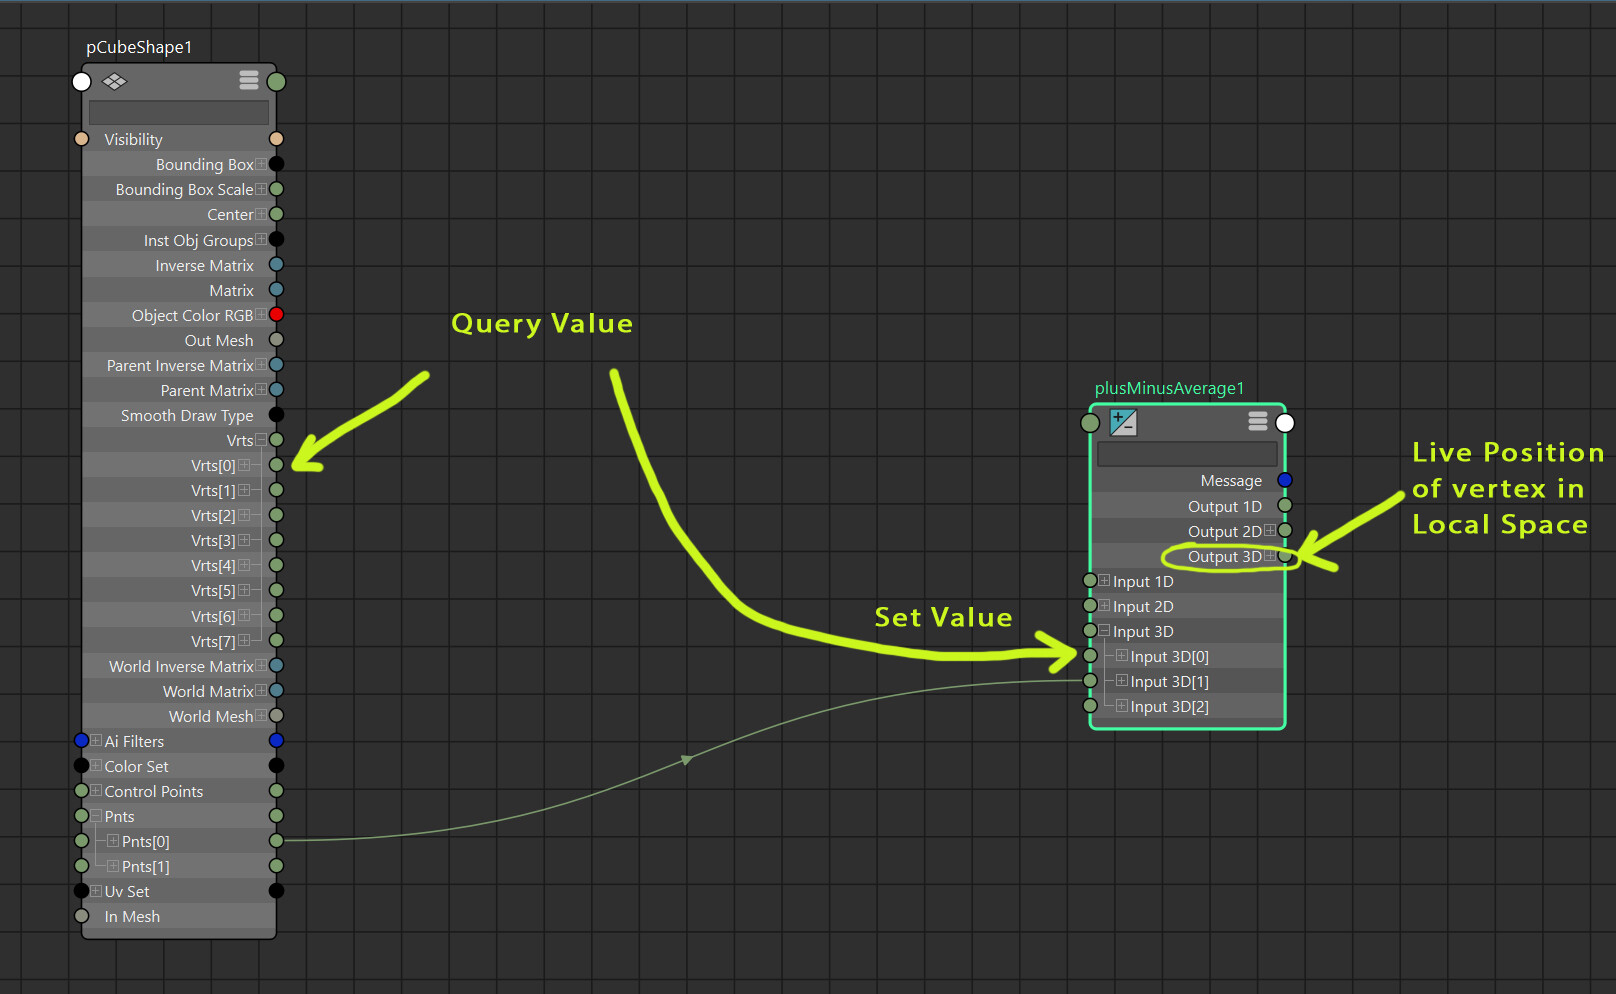Collapse the Vrts attribute group
This screenshot has height=994, width=1616.
pyautogui.click(x=261, y=440)
